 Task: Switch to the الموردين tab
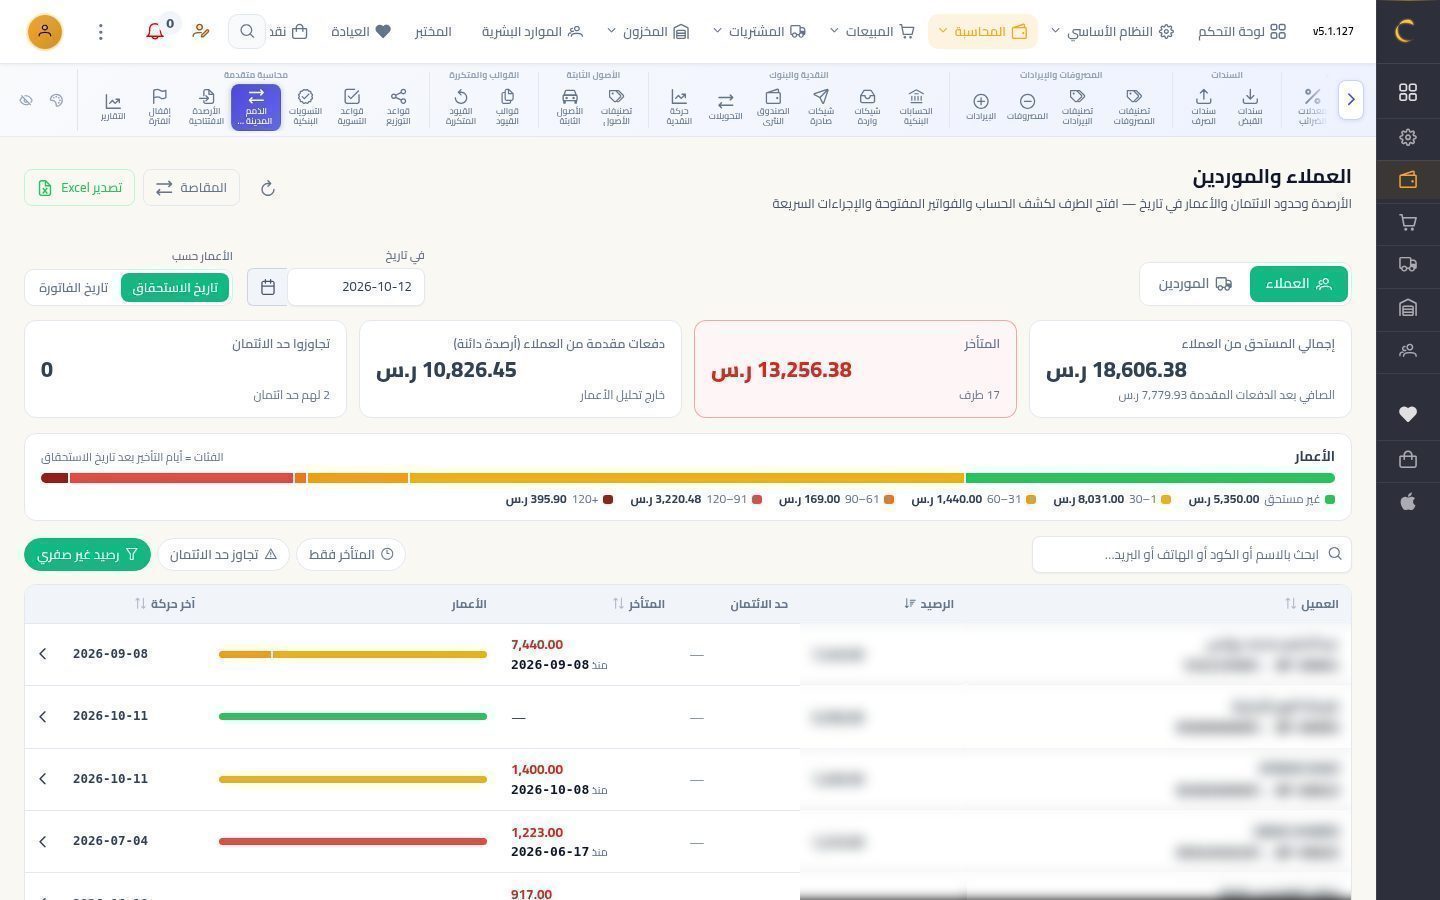[x=1195, y=284]
